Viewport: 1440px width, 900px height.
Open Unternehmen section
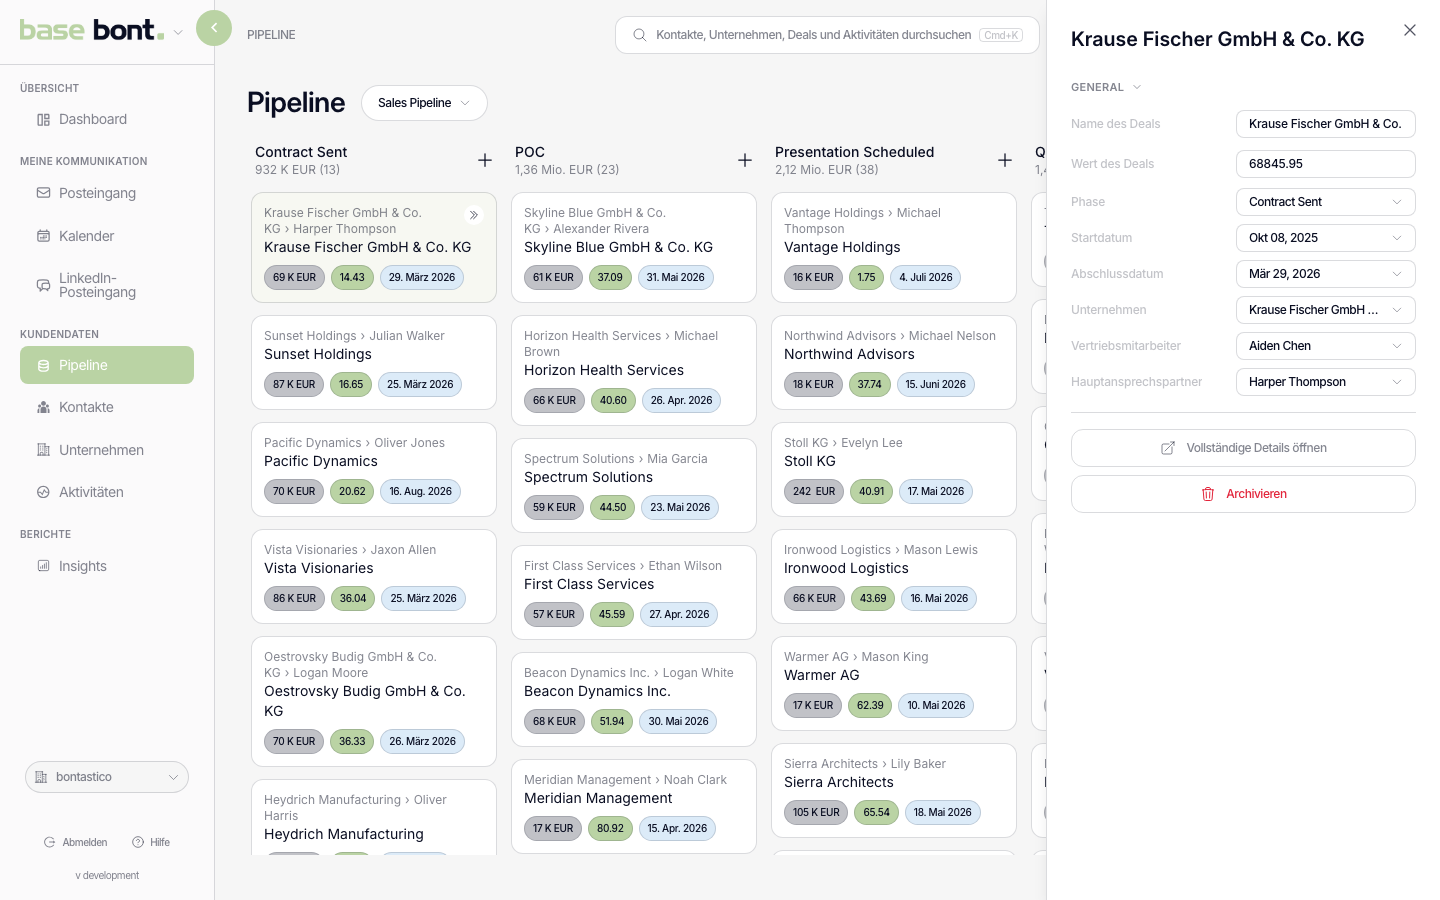(x=107, y=450)
